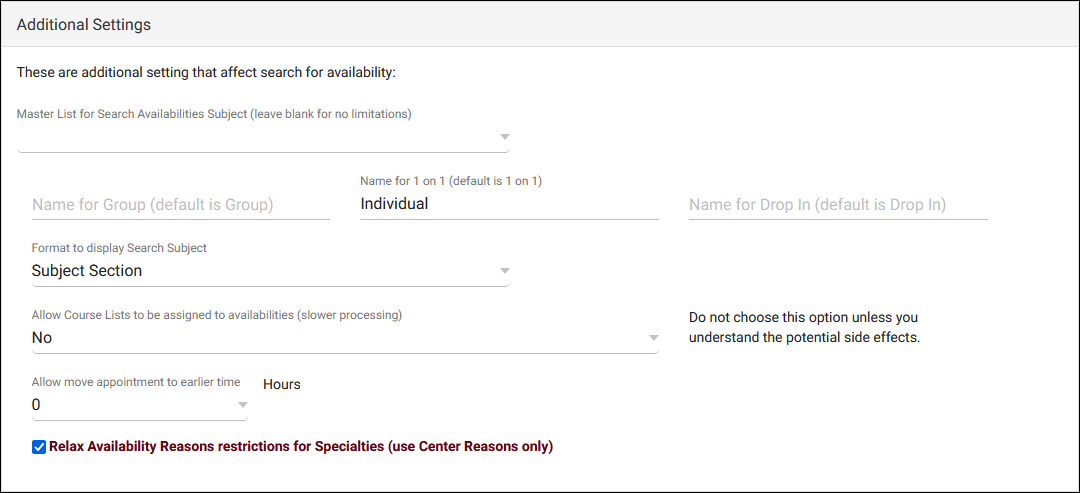Click the hours value 0
The height and width of the screenshot is (493, 1080).
tap(37, 405)
